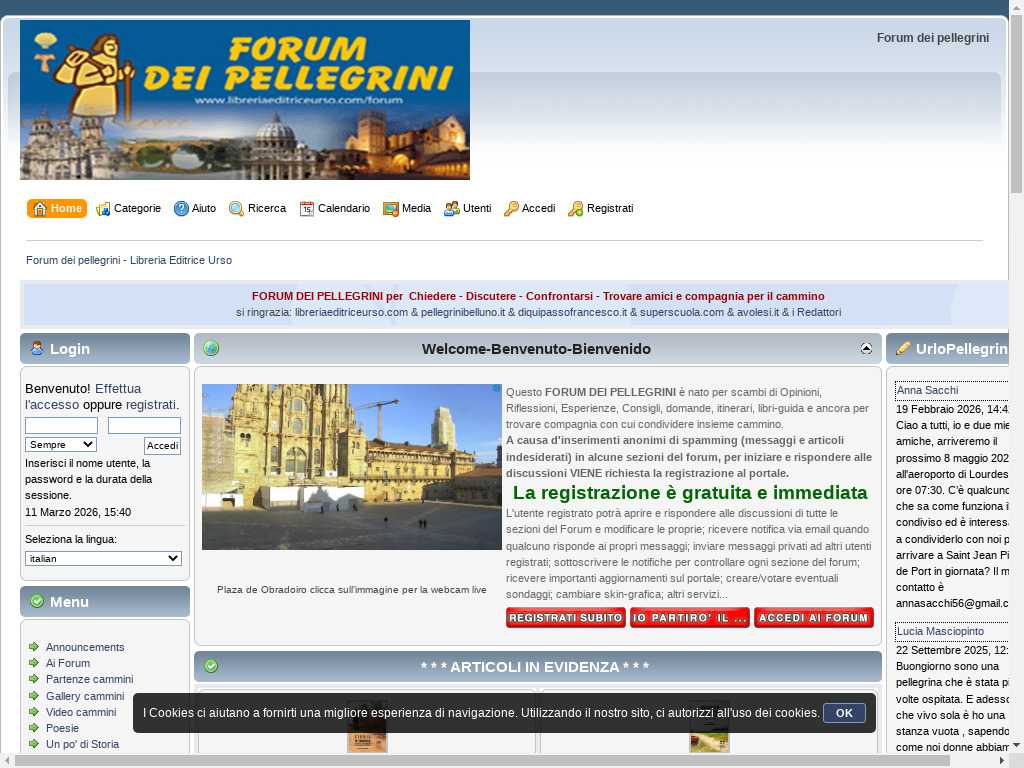This screenshot has height=768, width=1024.
Task: Open the Calendario calendar icon
Action: pos(307,209)
